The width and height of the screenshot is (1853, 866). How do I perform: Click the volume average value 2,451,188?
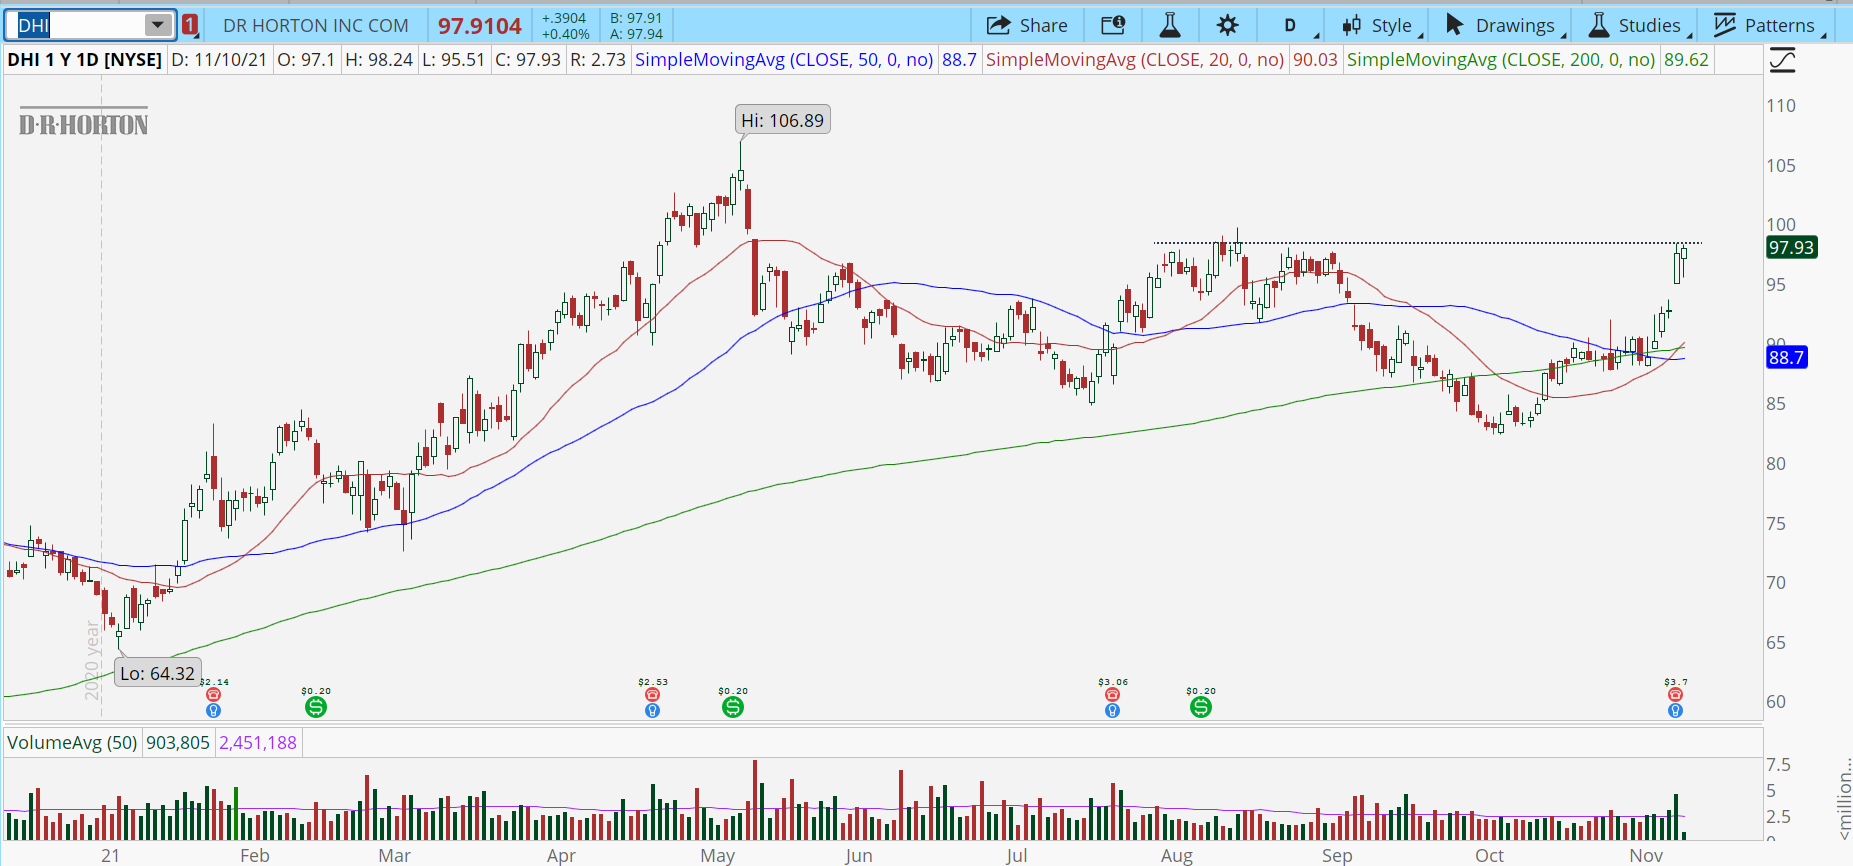coord(258,743)
